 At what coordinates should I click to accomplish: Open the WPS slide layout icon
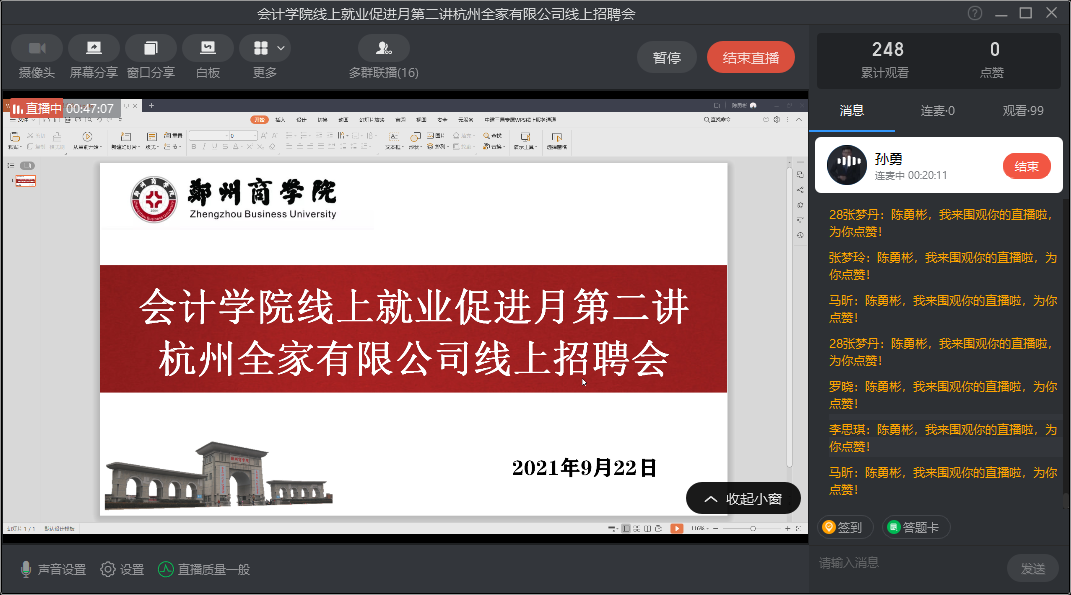152,137
